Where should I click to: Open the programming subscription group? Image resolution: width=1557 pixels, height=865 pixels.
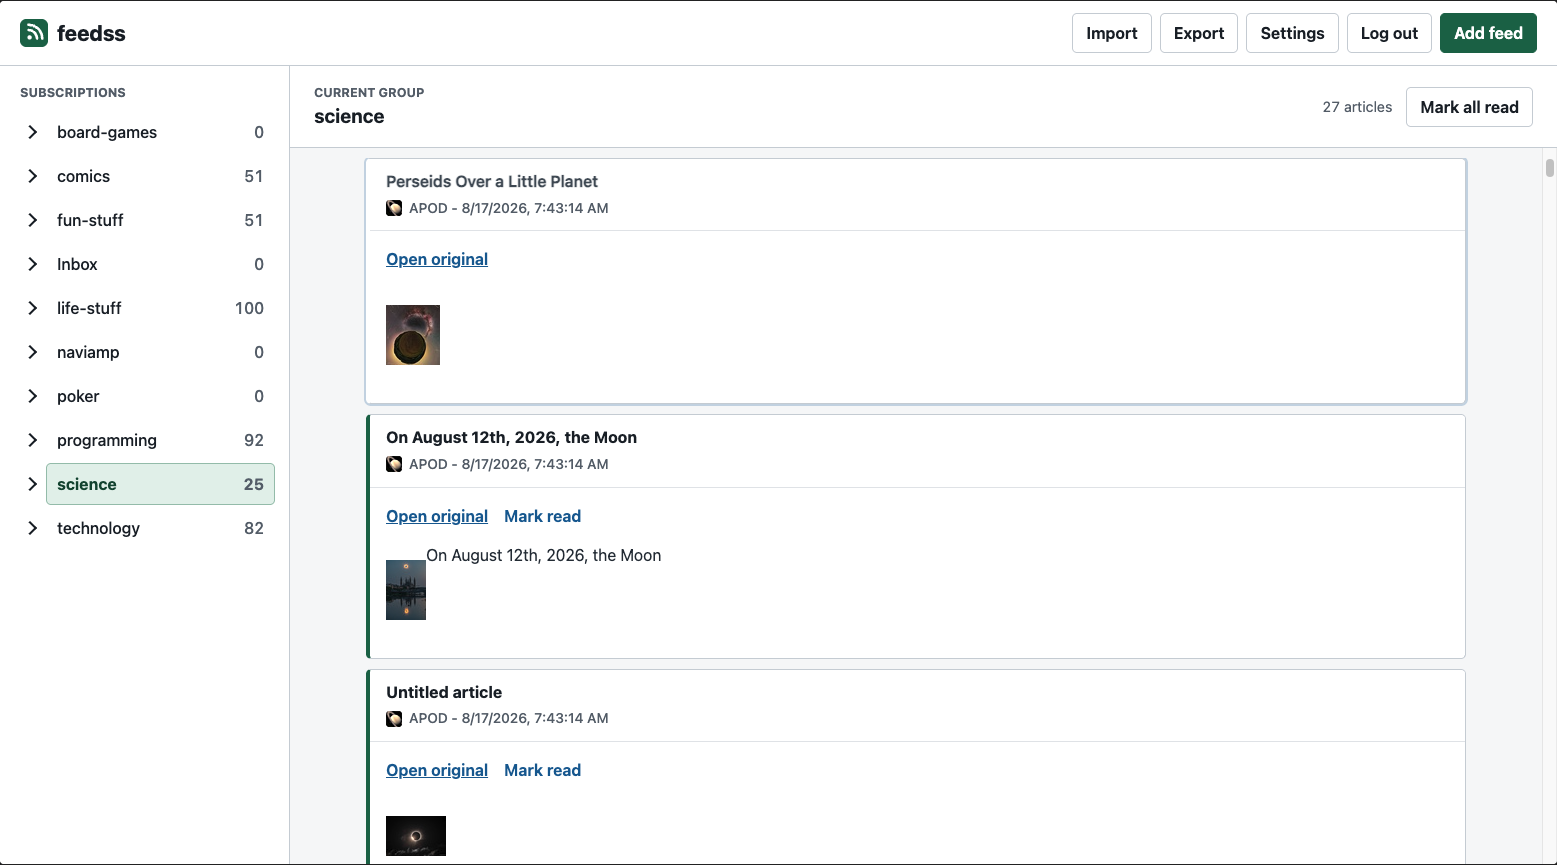click(x=160, y=440)
